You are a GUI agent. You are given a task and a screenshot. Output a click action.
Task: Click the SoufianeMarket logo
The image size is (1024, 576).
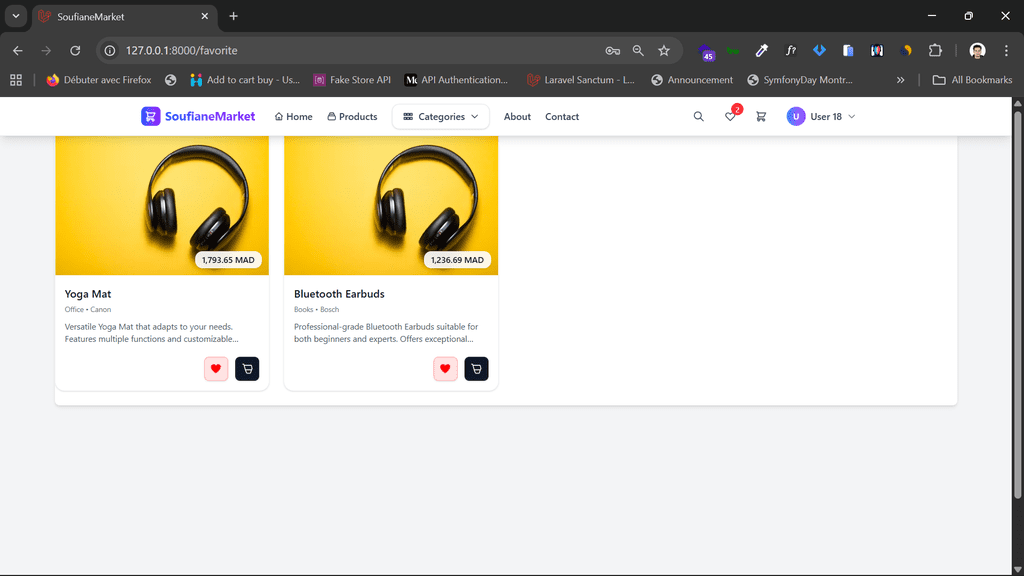coord(198,116)
